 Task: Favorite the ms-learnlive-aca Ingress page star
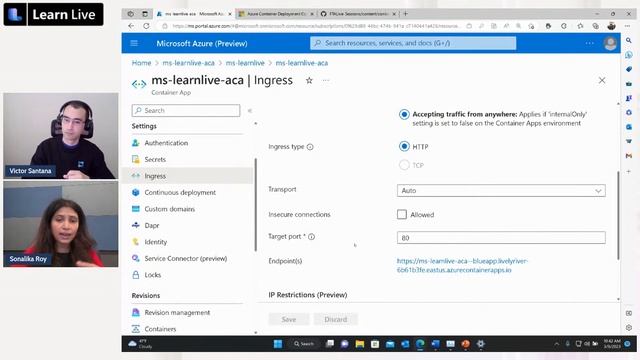click(x=309, y=80)
